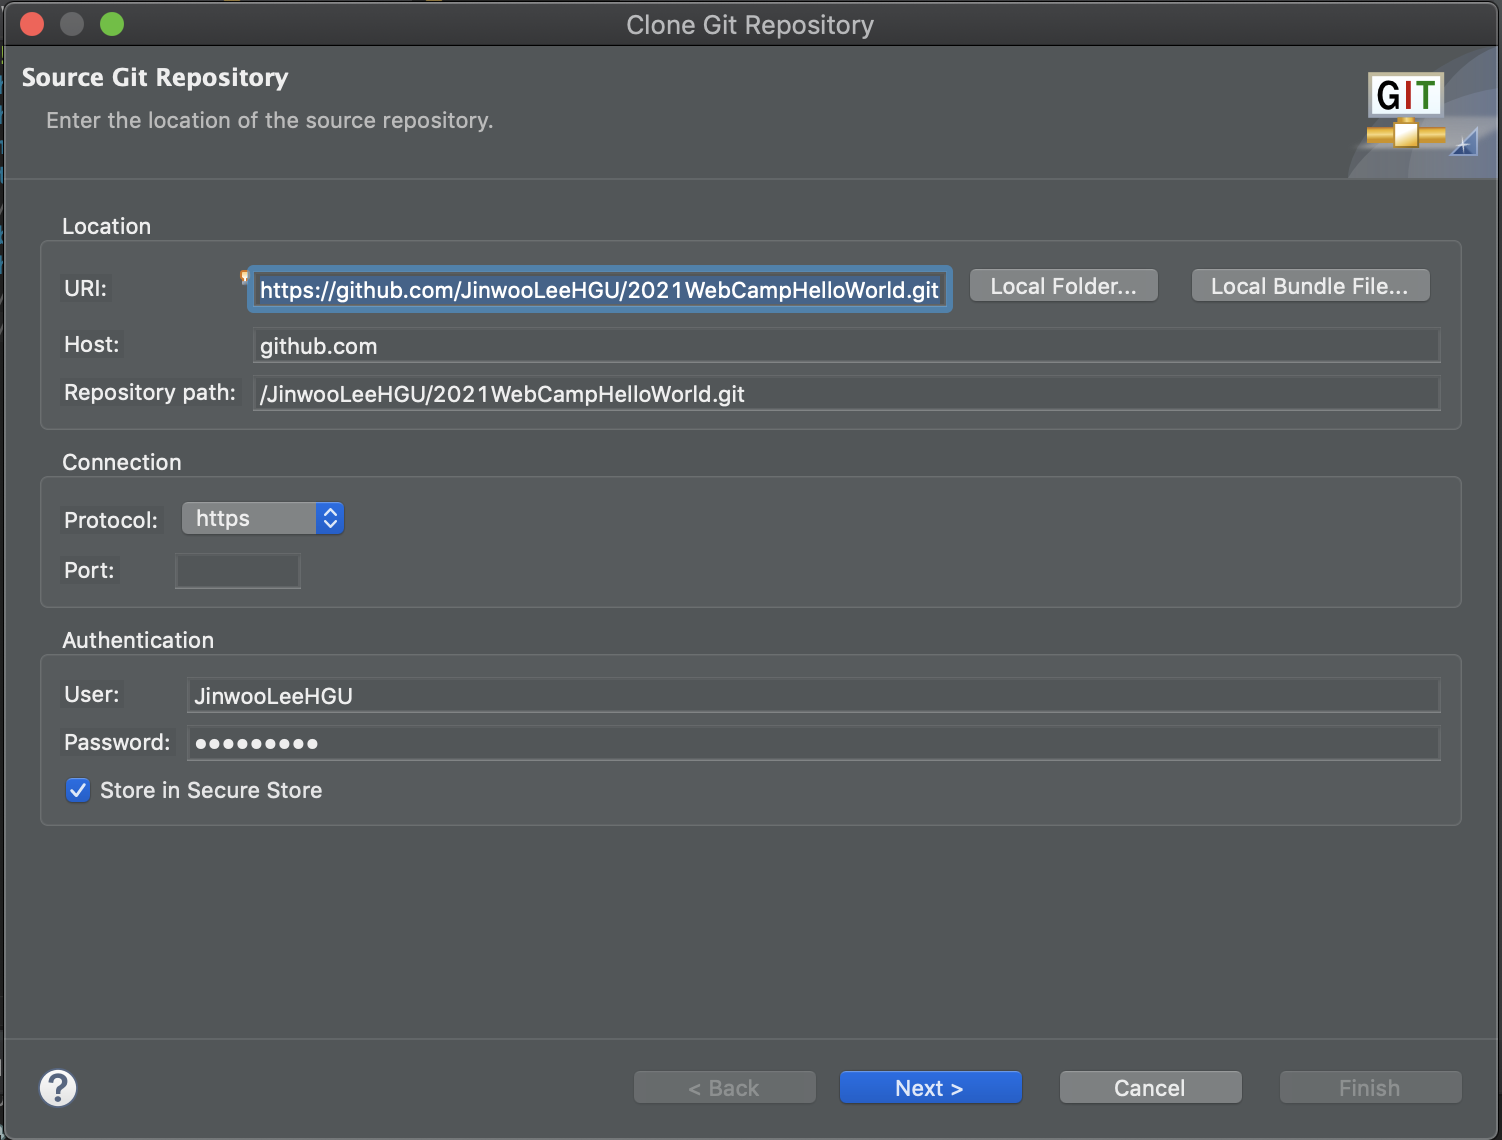Click the GIT wizard banner logo
The width and height of the screenshot is (1502, 1140).
click(1406, 110)
